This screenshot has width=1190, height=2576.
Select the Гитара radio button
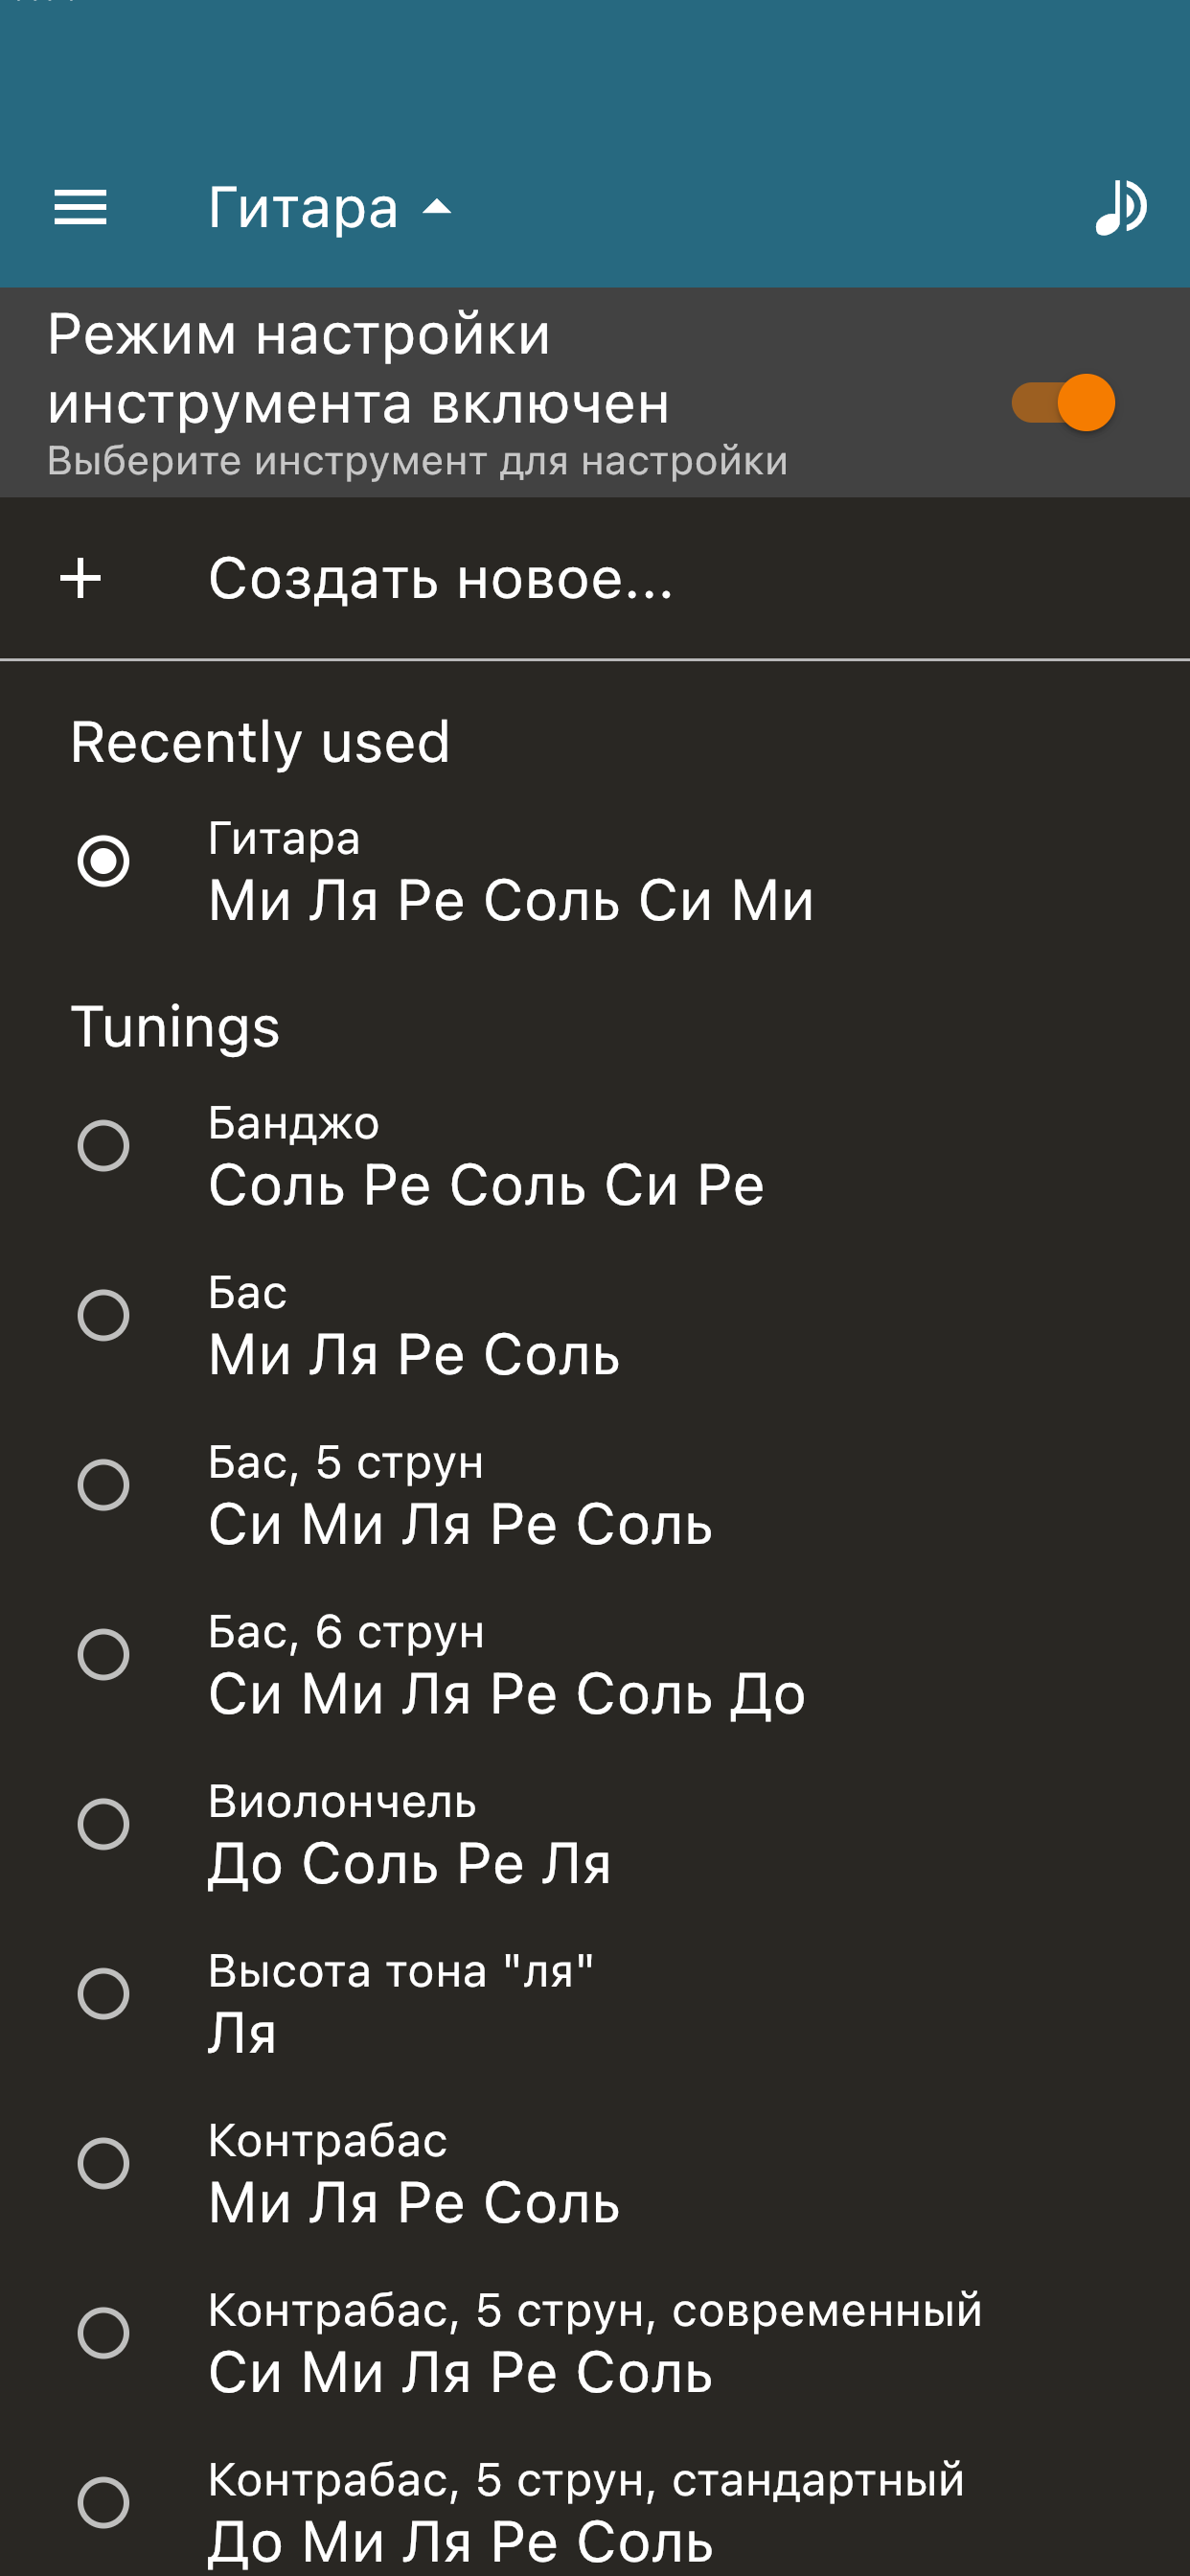click(104, 861)
